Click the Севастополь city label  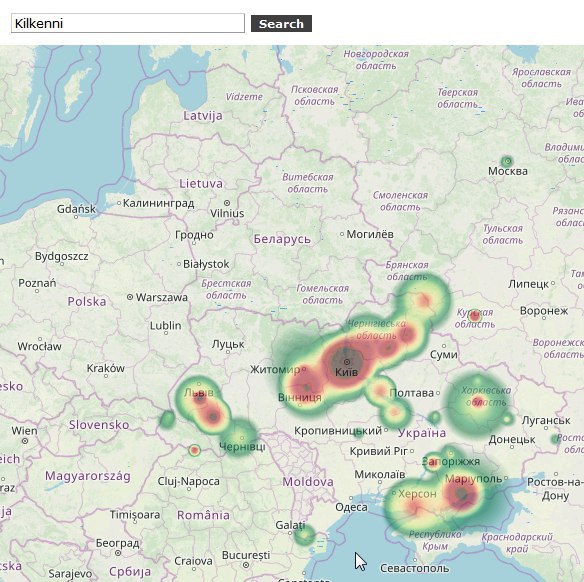[415, 569]
